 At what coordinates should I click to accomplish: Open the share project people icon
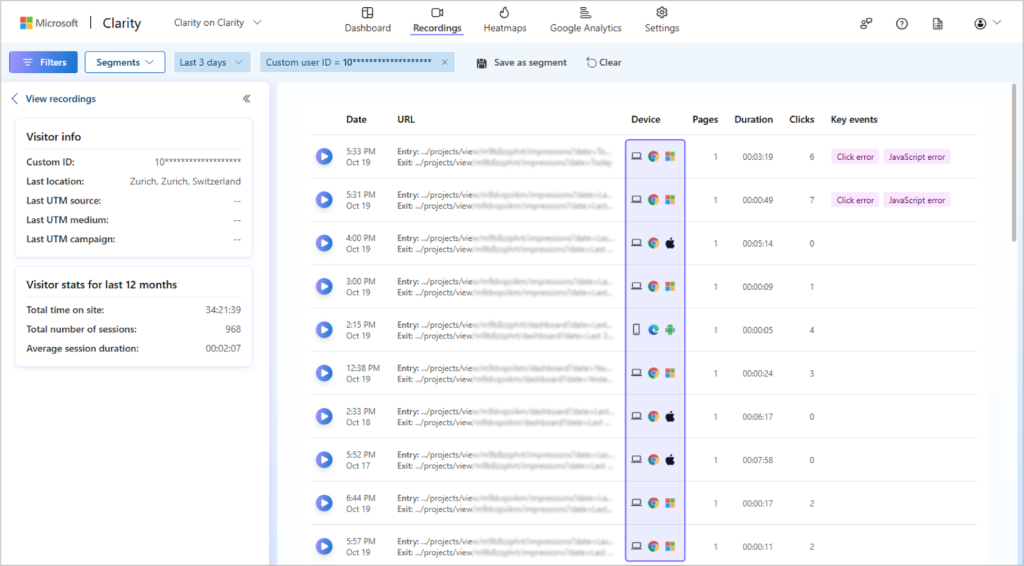tap(866, 24)
